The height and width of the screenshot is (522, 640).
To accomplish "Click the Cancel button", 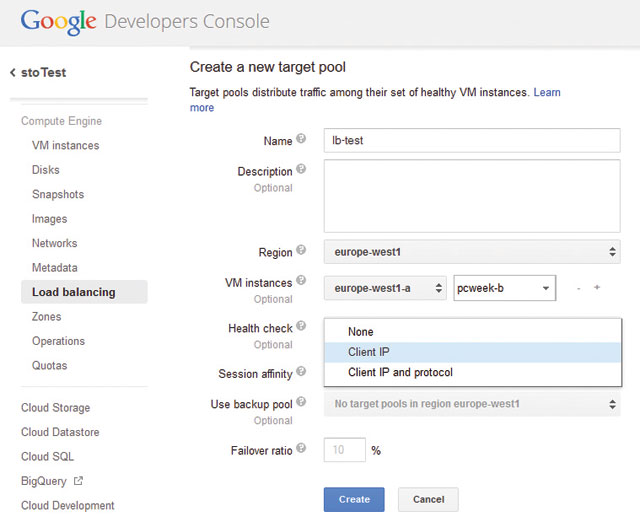I will coord(428,500).
